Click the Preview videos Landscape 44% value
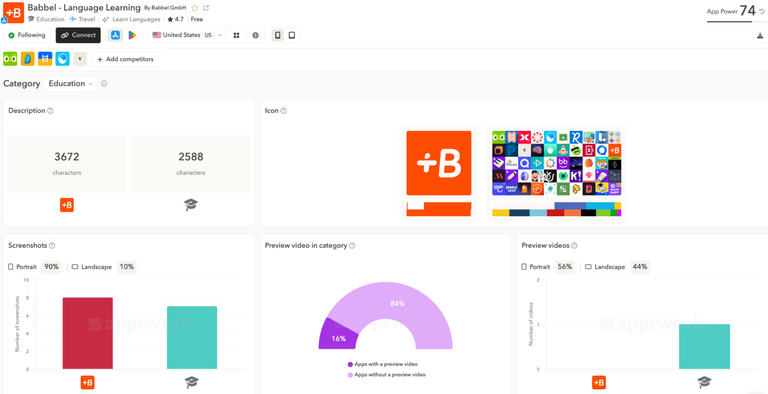This screenshot has width=768, height=394. pyautogui.click(x=640, y=267)
